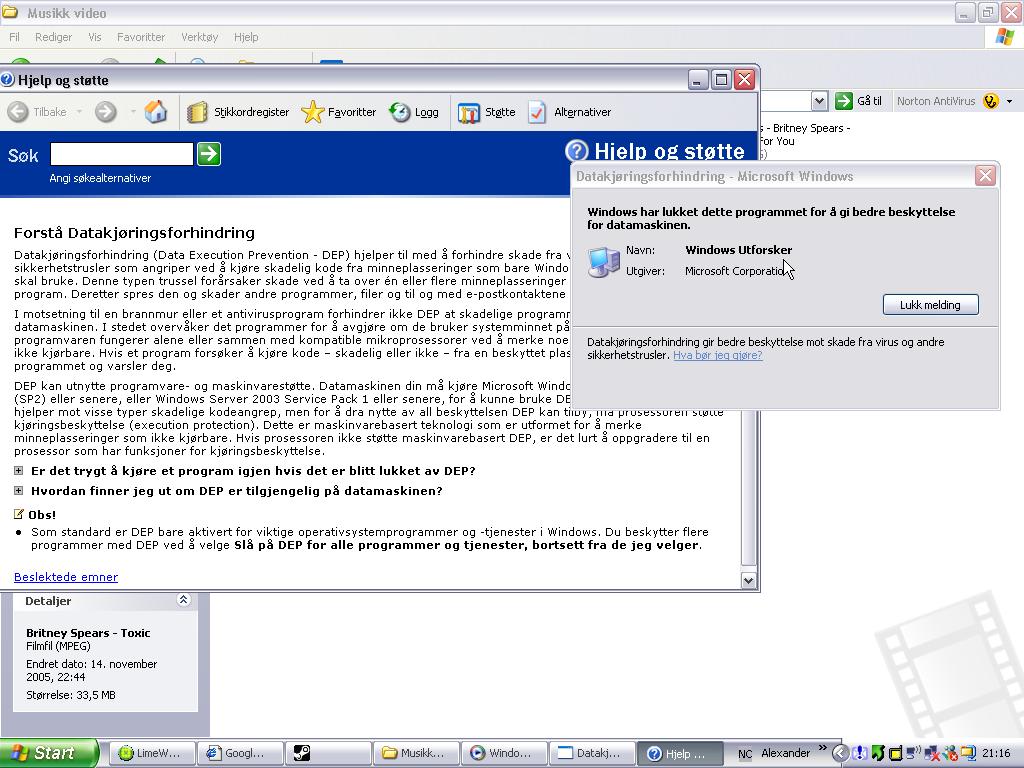
Task: Open the Favoritter menu in Musikk video window
Action: click(x=141, y=37)
